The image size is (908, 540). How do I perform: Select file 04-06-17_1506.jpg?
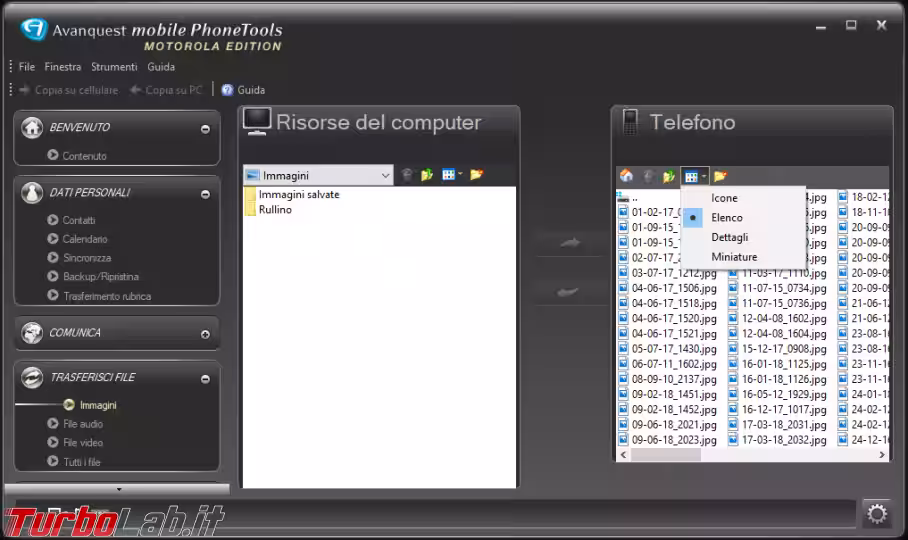pyautogui.click(x=674, y=288)
